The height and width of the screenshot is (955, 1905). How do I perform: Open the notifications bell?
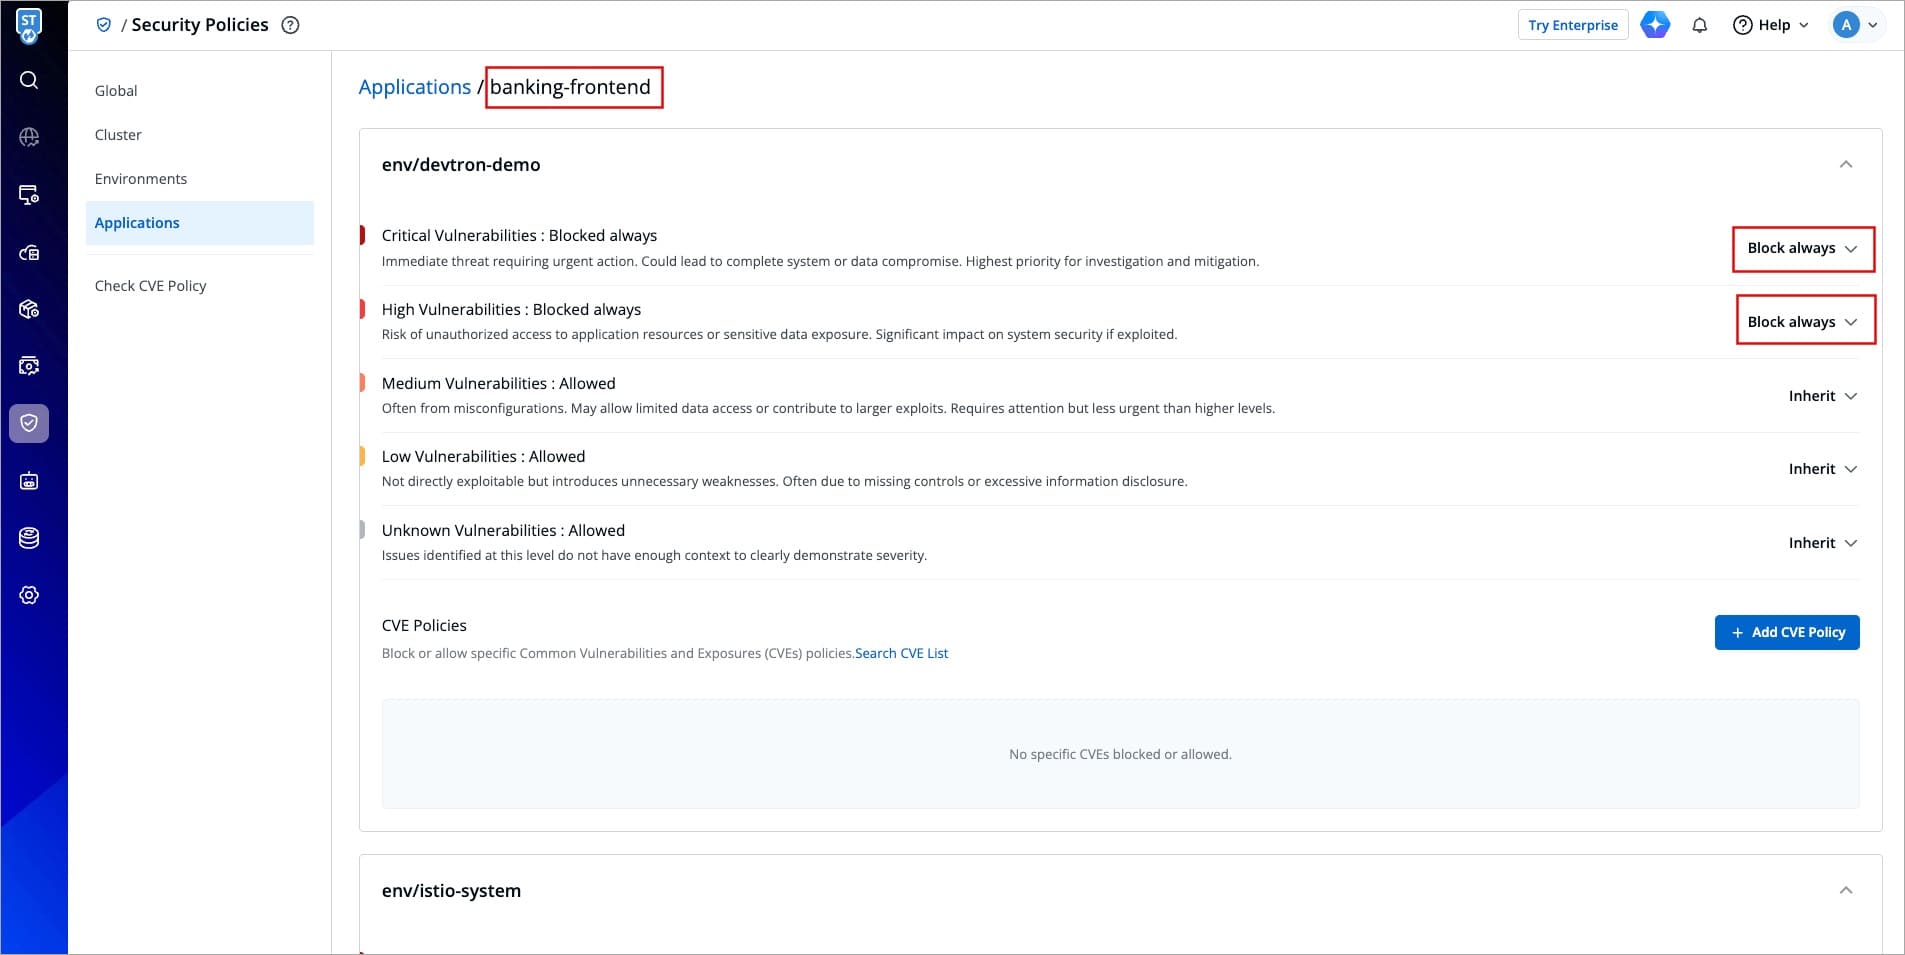point(1699,25)
